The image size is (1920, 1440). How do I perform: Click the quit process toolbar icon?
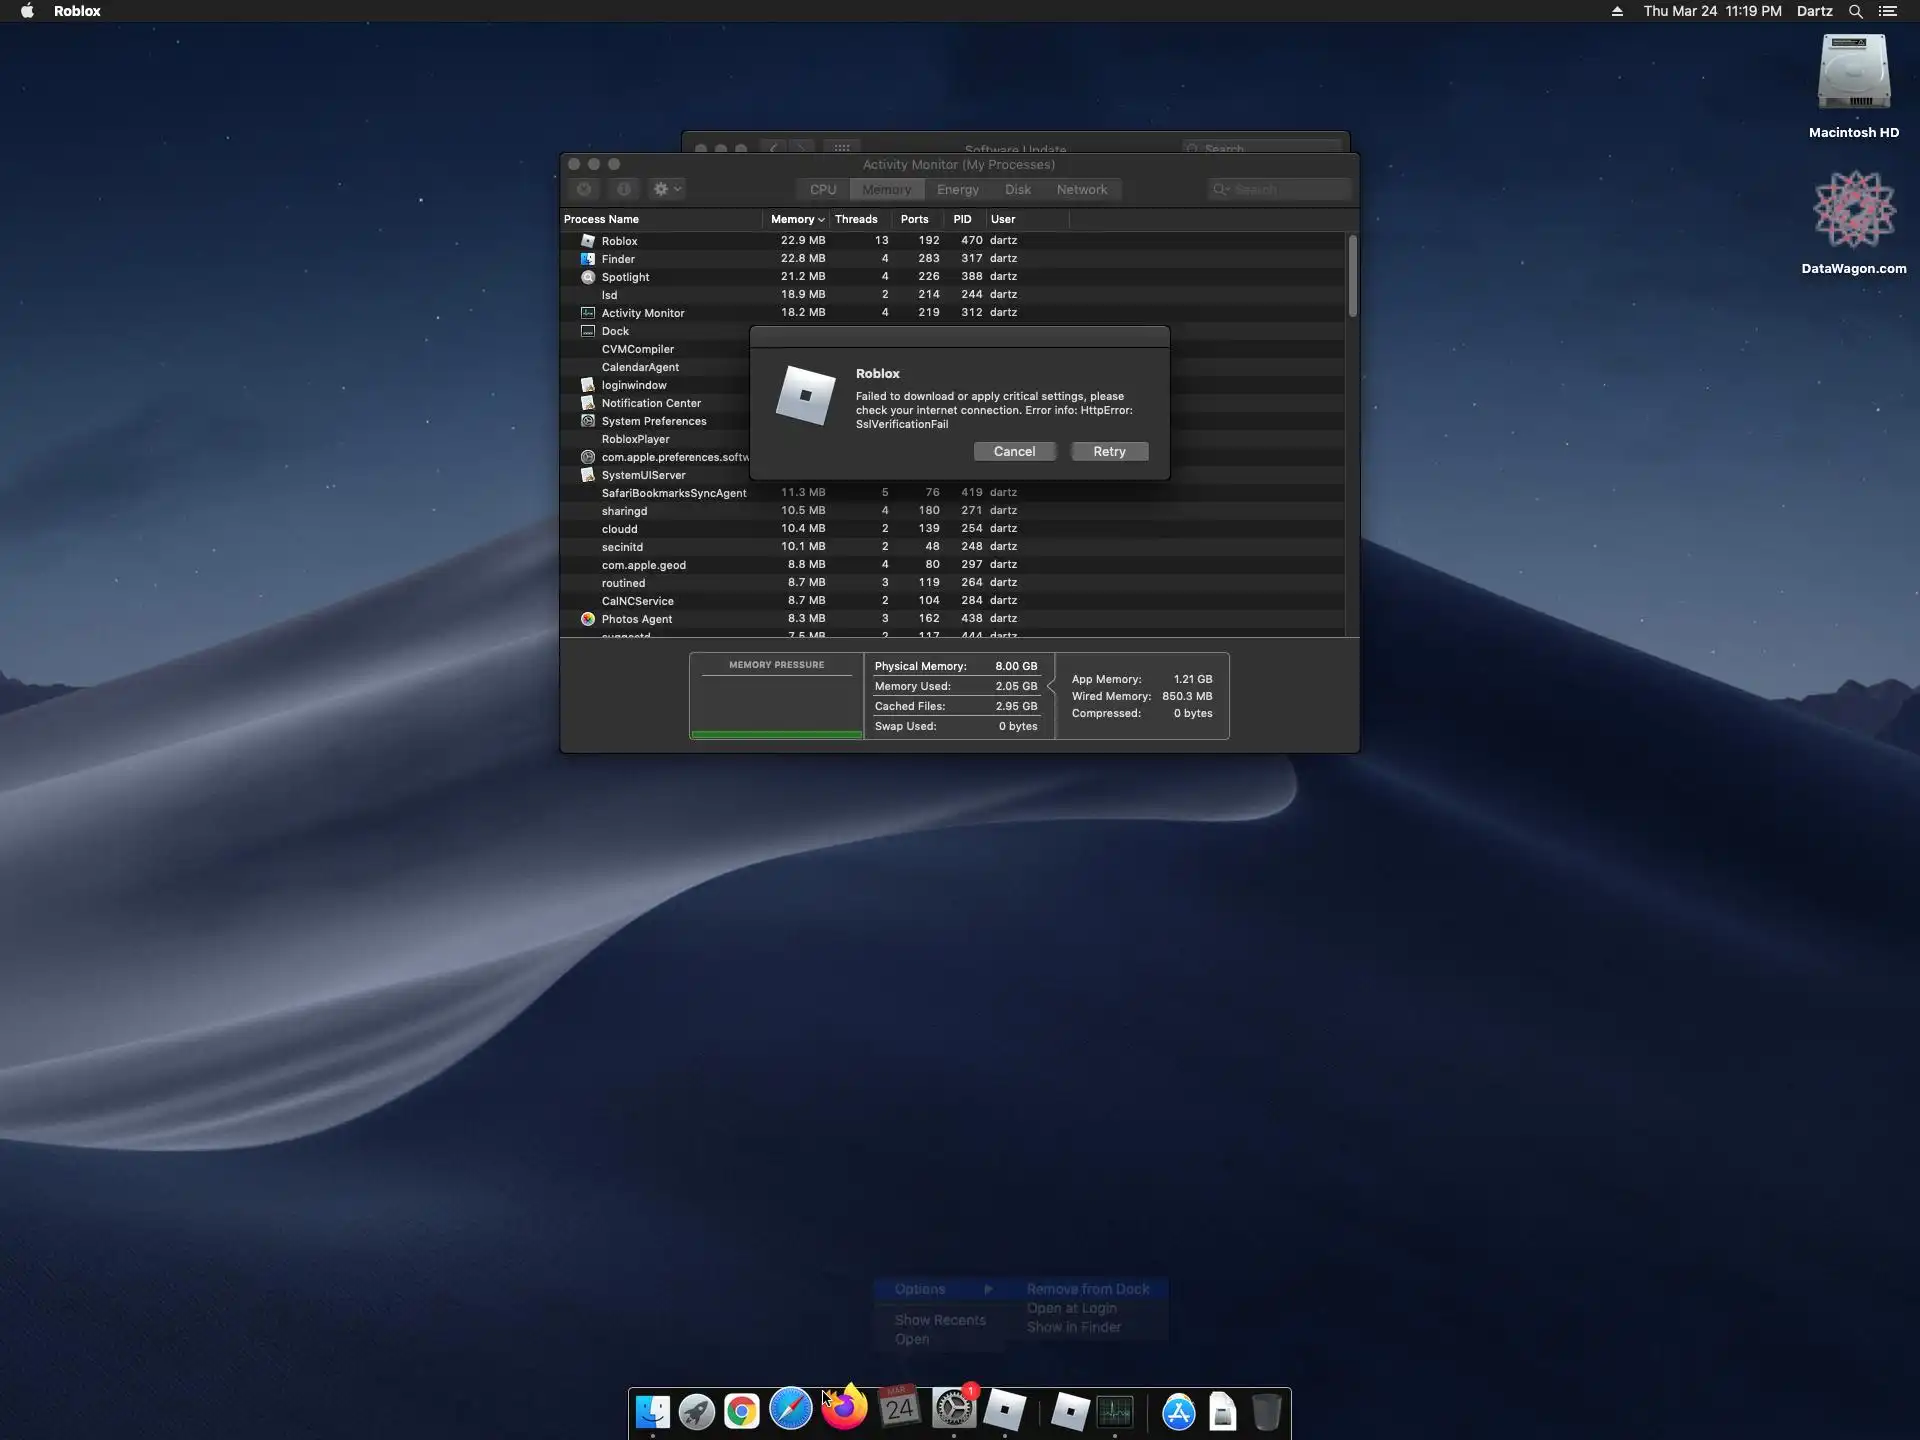pos(584,189)
